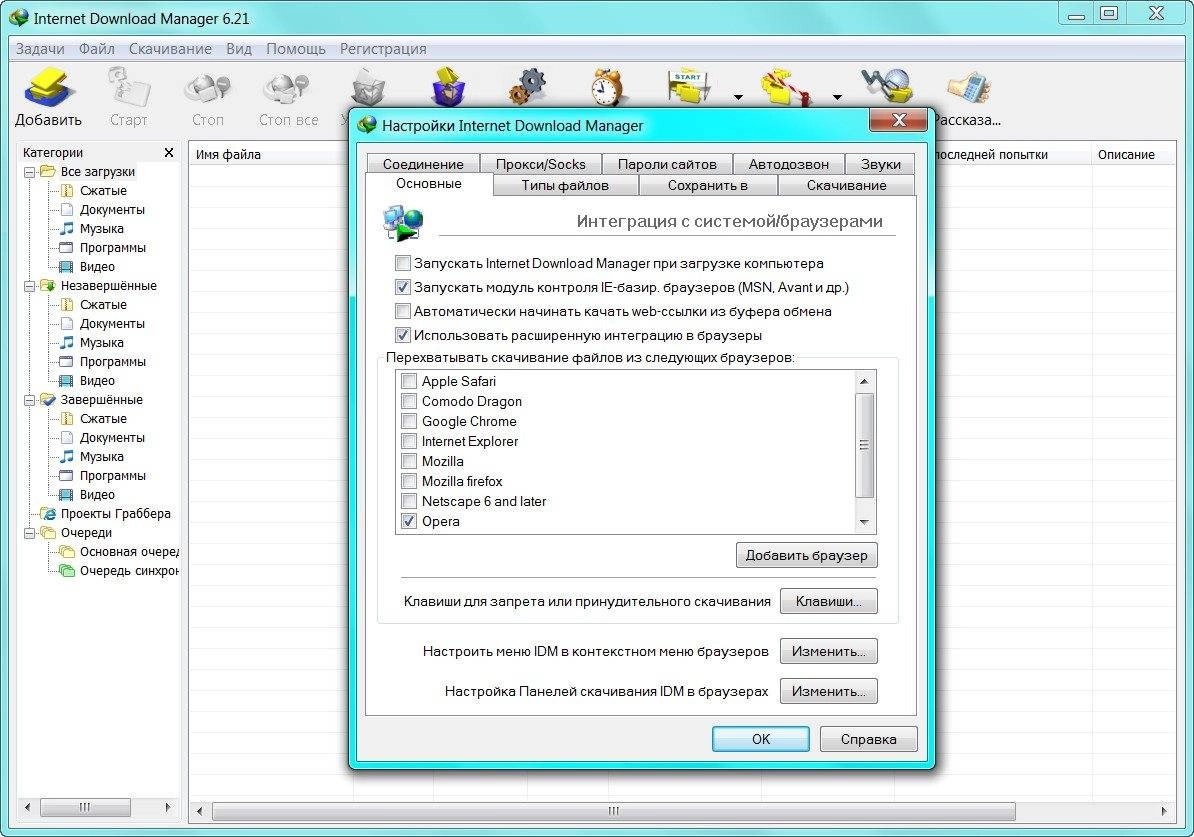Click the Рассказа... (tell a friend) toolbar icon
The width and height of the screenshot is (1194, 837).
tap(968, 88)
